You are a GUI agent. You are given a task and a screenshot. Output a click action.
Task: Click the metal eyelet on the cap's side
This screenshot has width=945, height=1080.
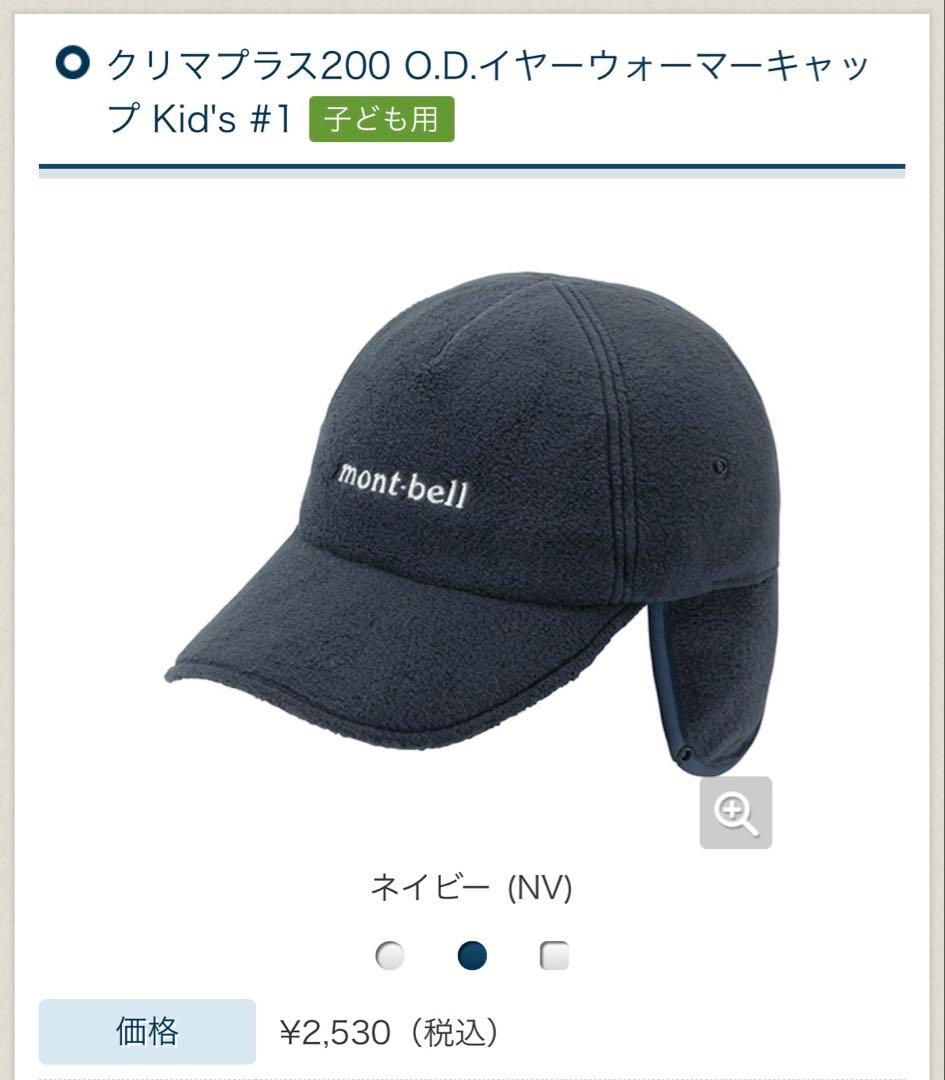click(x=720, y=467)
